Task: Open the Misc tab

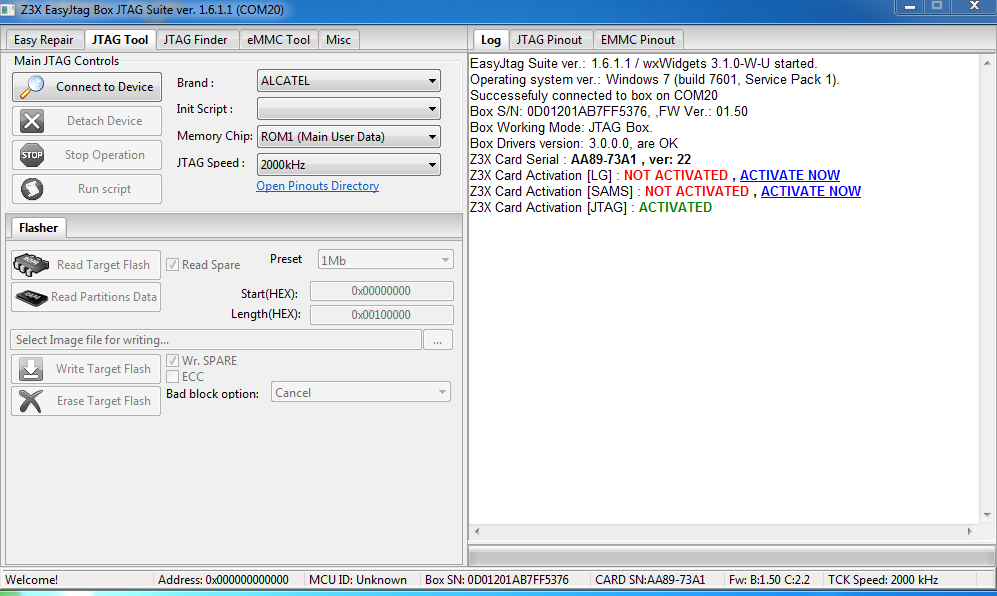Action: click(x=338, y=40)
